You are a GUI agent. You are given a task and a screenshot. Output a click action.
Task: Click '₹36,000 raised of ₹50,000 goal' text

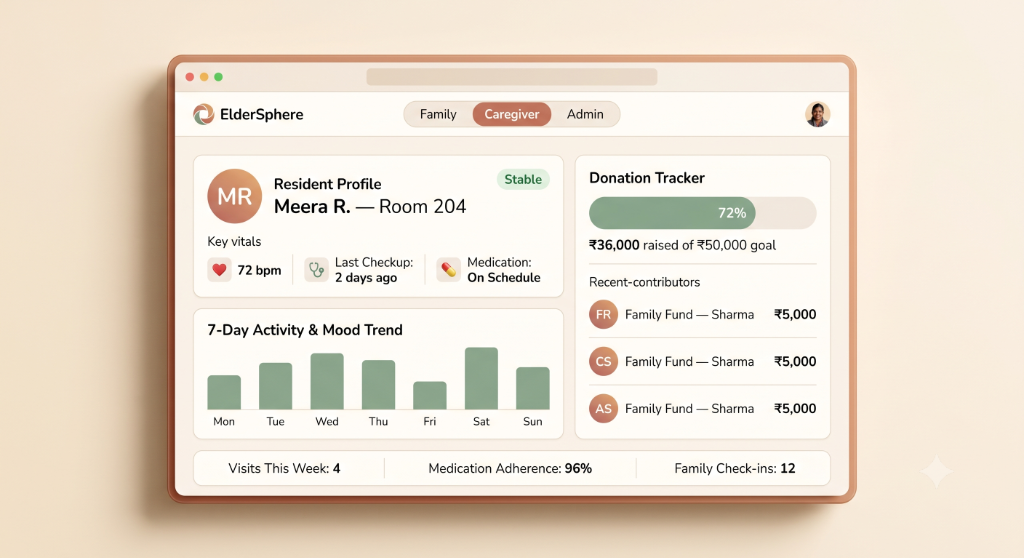pyautogui.click(x=682, y=245)
